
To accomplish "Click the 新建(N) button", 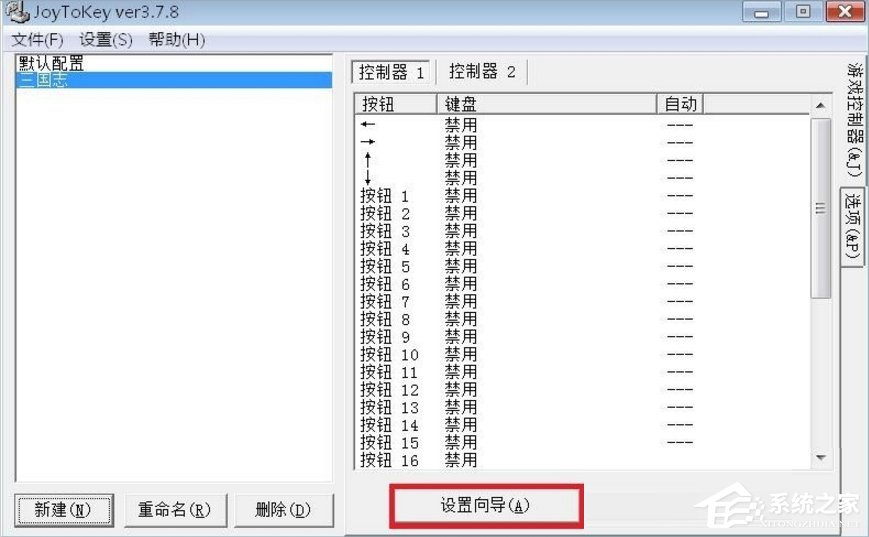I will coord(63,510).
